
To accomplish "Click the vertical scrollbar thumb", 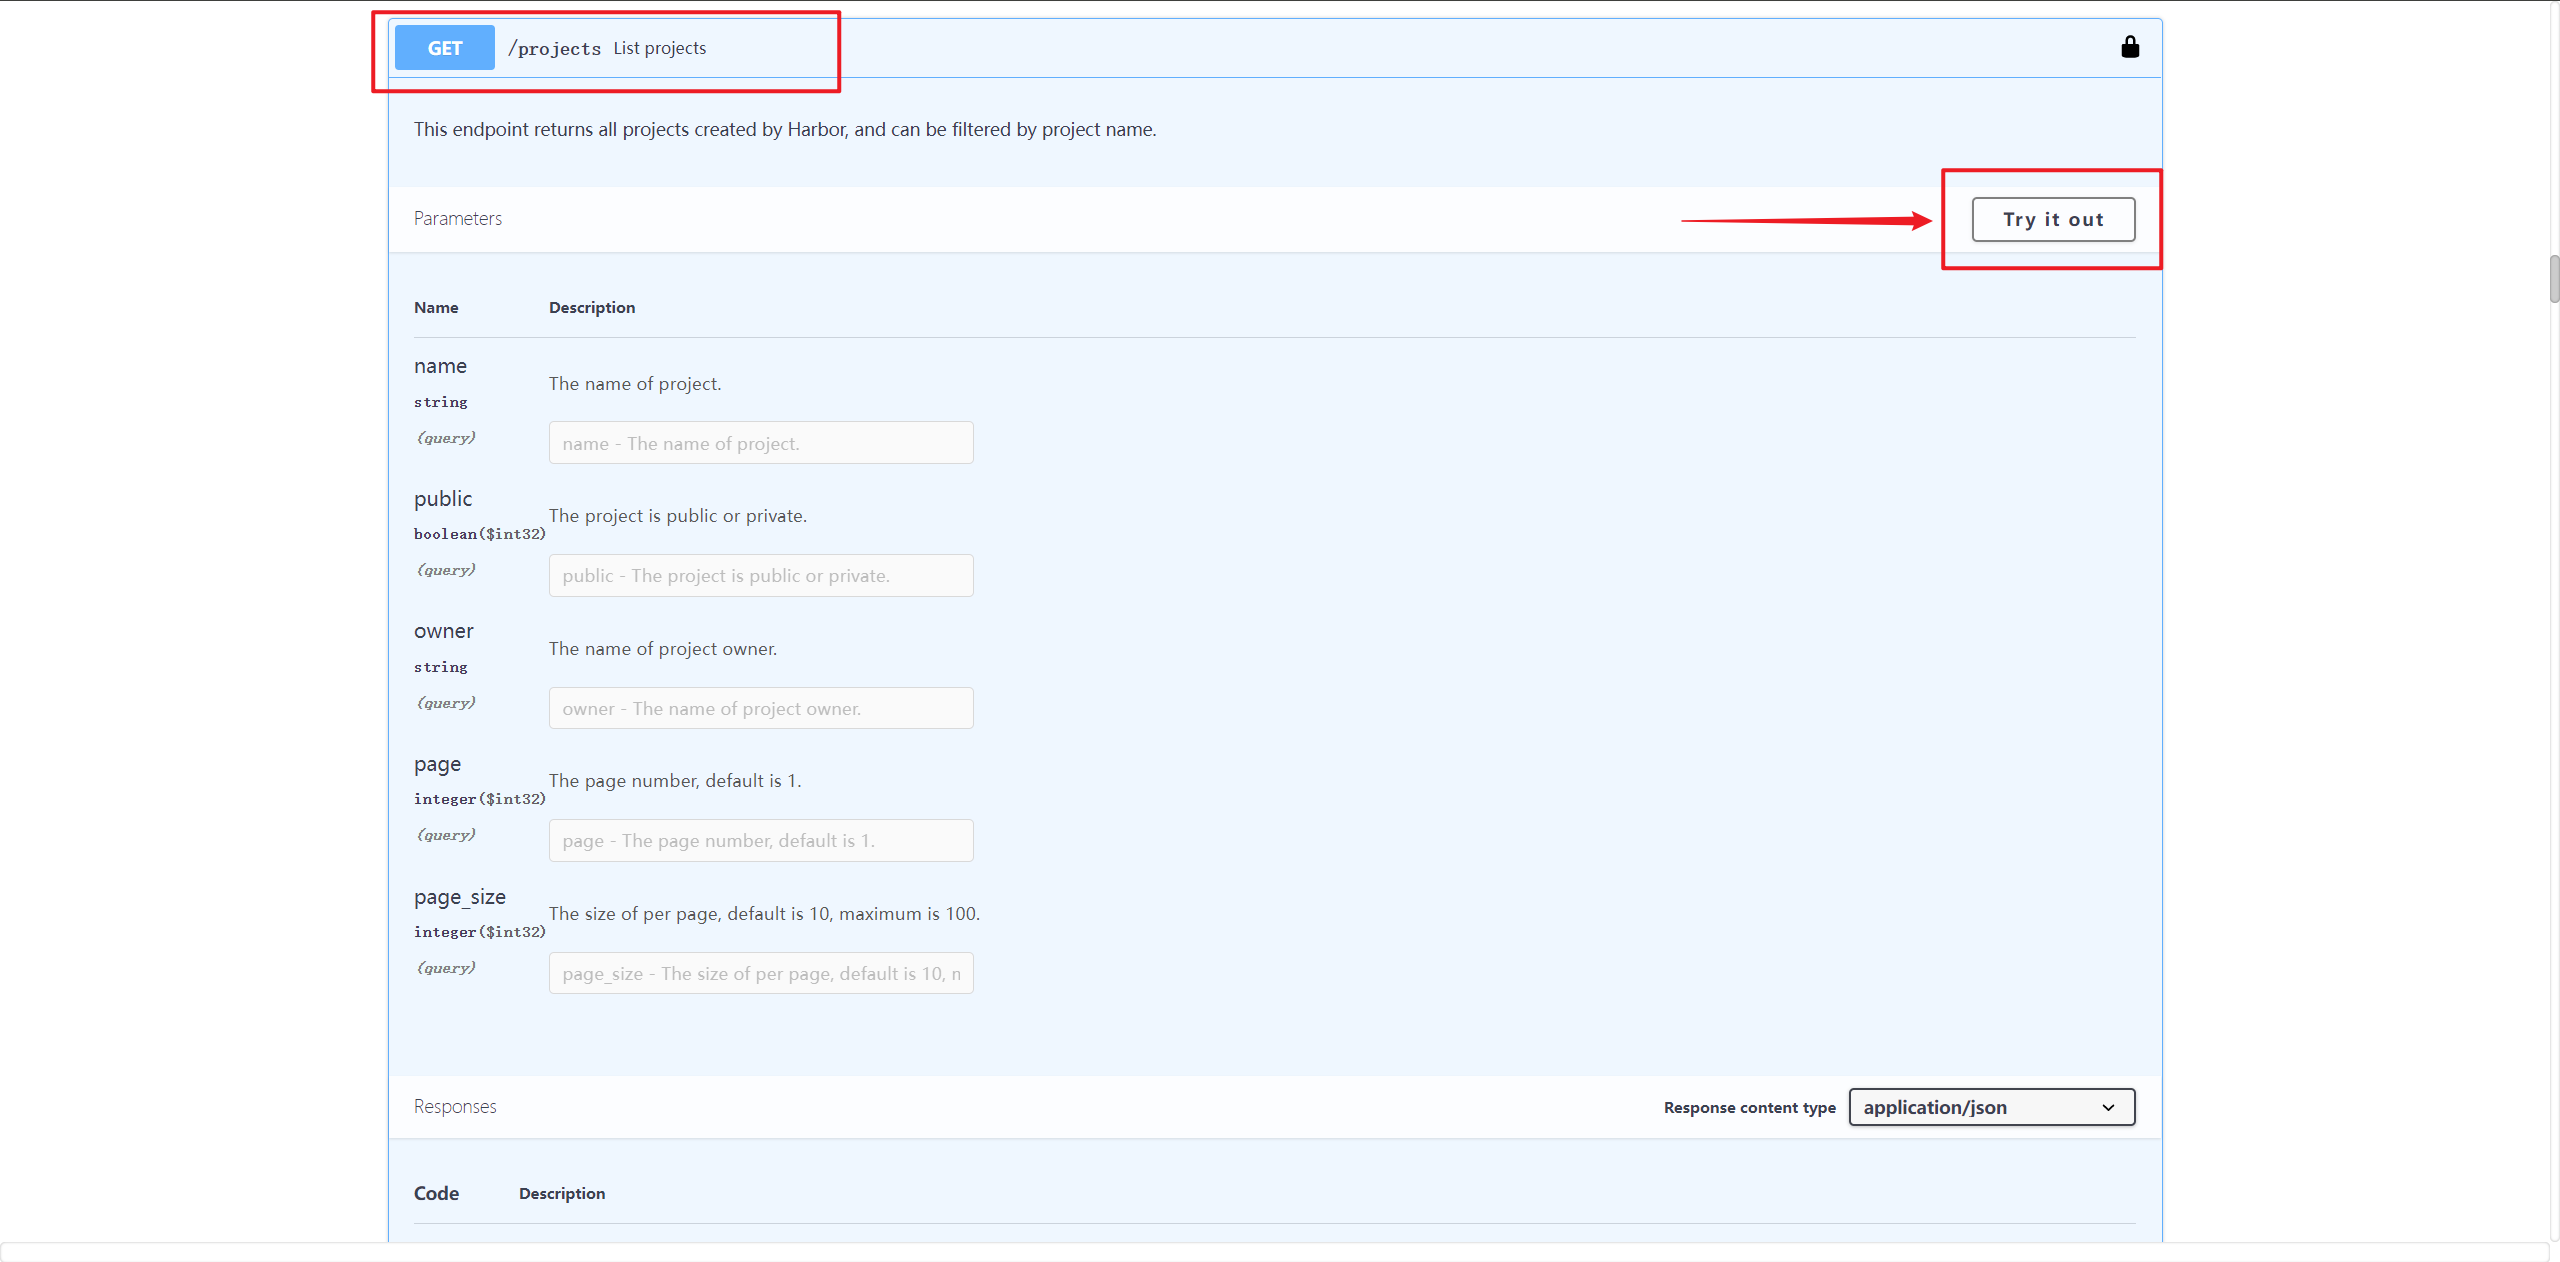I will tap(2553, 279).
